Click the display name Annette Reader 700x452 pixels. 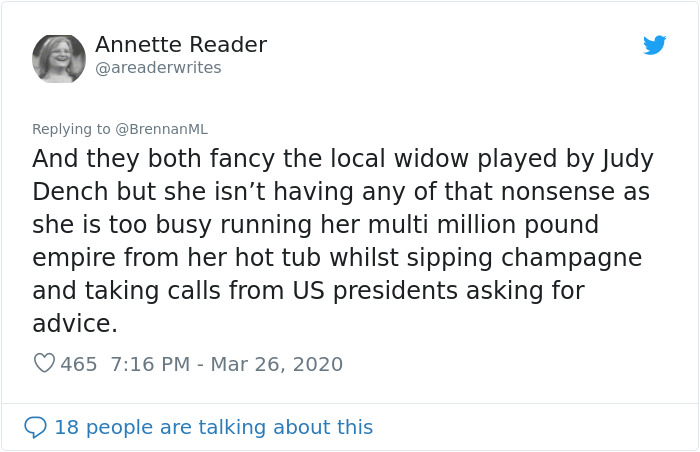click(181, 45)
